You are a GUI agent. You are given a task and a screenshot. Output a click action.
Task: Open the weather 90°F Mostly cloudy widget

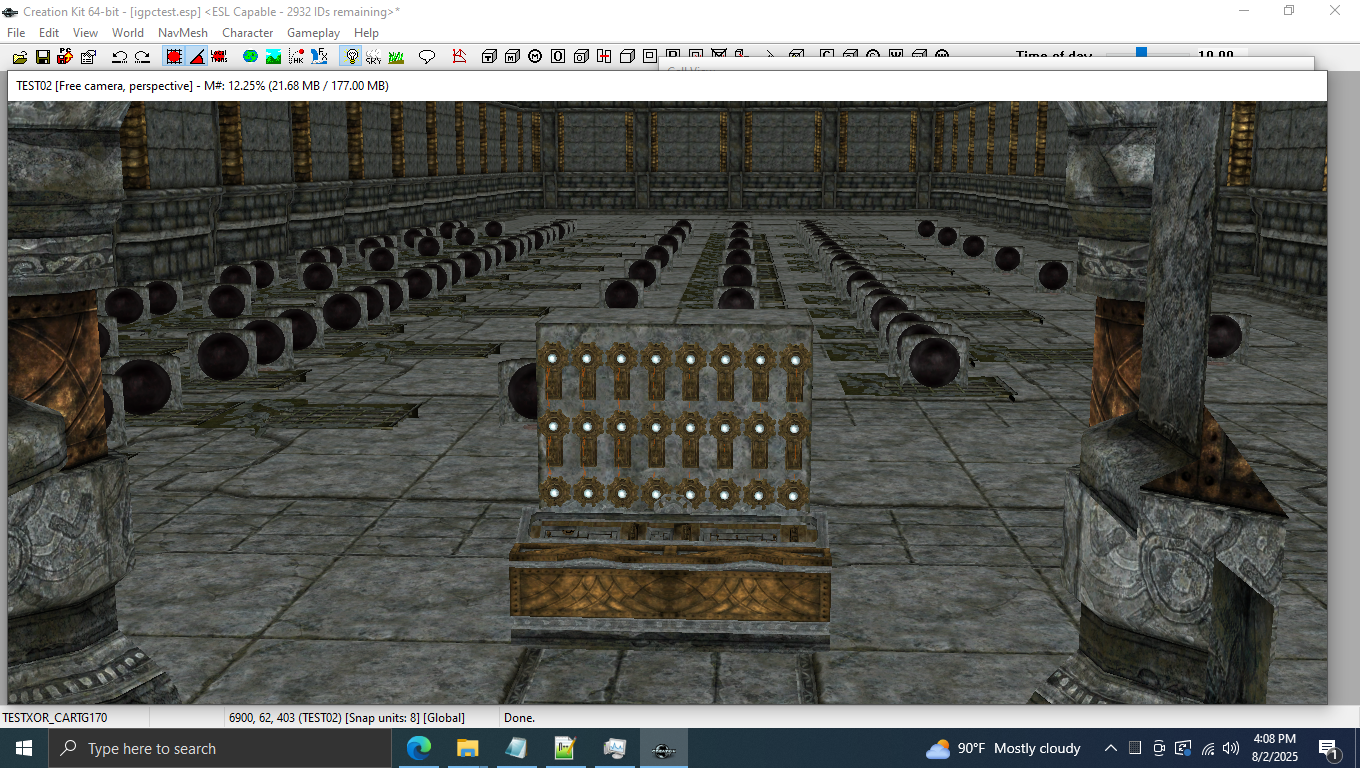1003,748
